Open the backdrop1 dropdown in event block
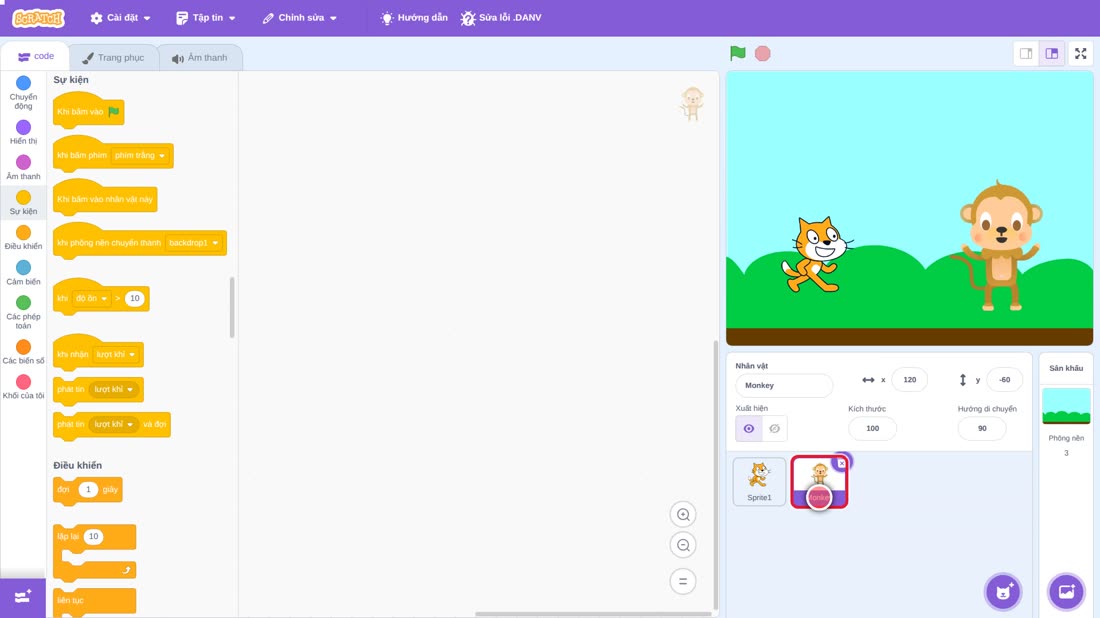Image resolution: width=1100 pixels, height=618 pixels. (193, 243)
